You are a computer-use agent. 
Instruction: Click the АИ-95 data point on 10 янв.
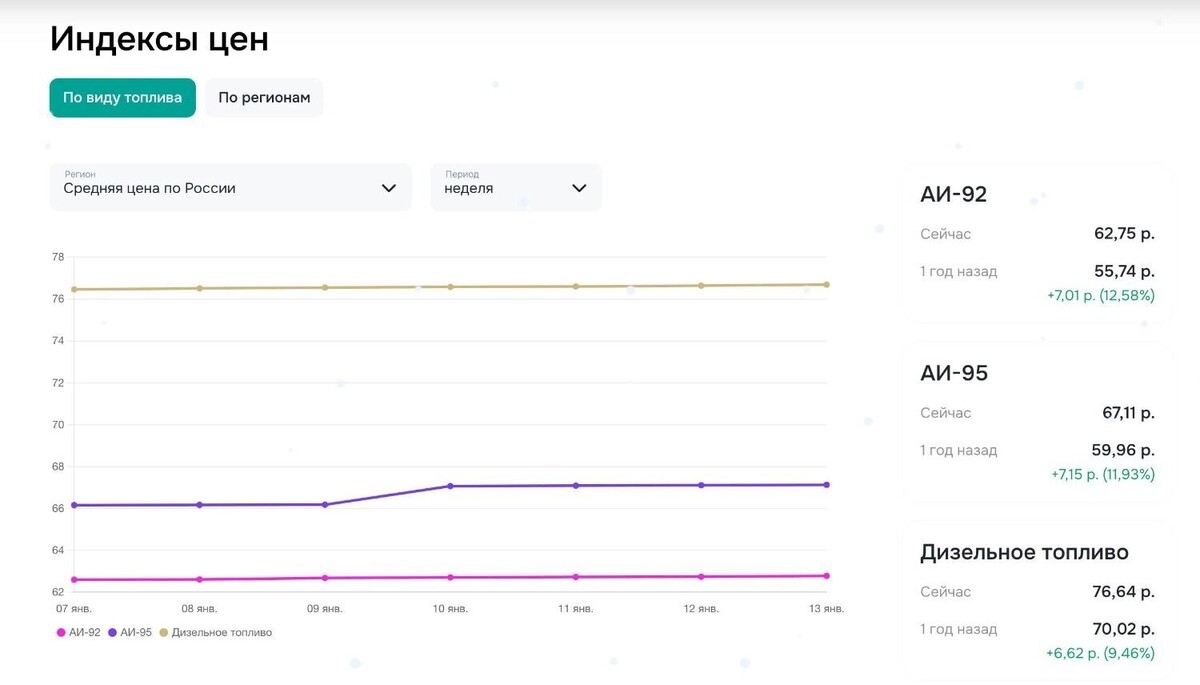tap(450, 486)
